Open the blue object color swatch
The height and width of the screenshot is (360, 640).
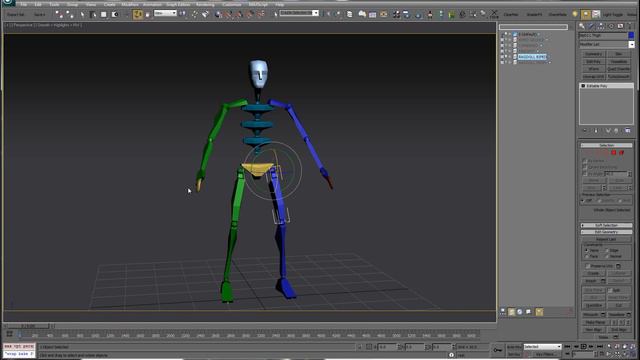pos(631,36)
